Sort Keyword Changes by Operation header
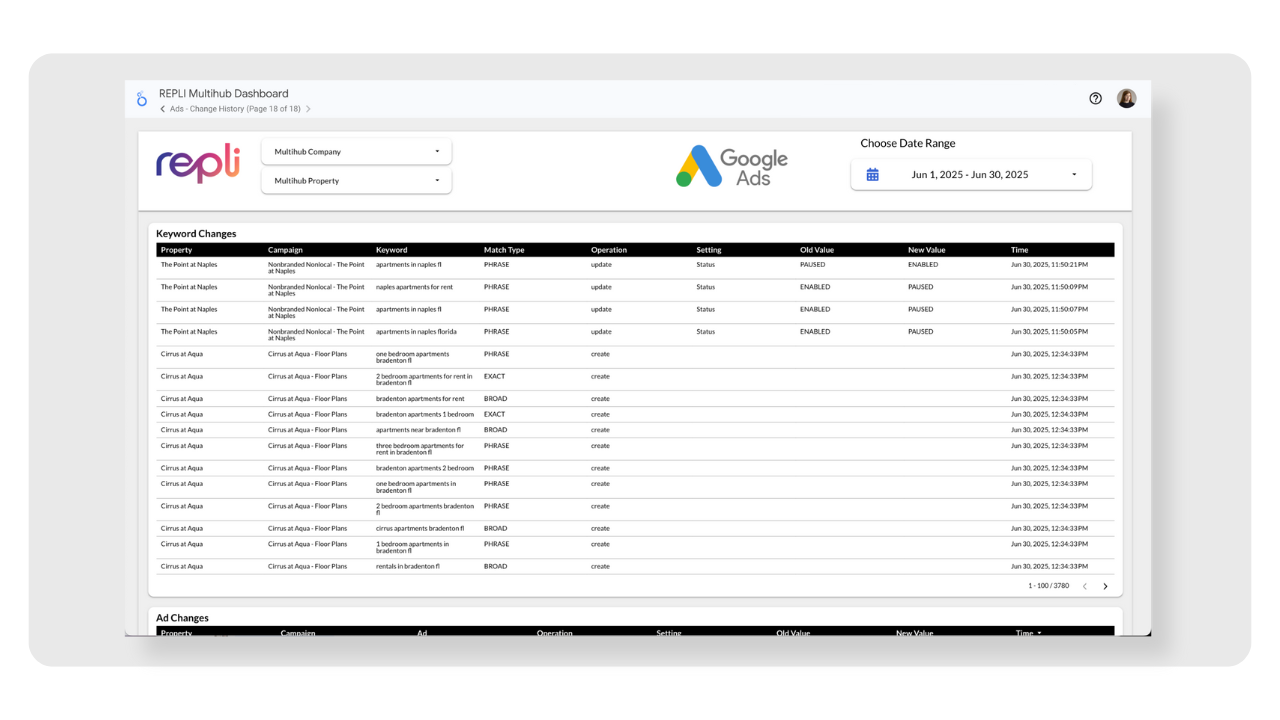This screenshot has height=720, width=1280. (609, 250)
